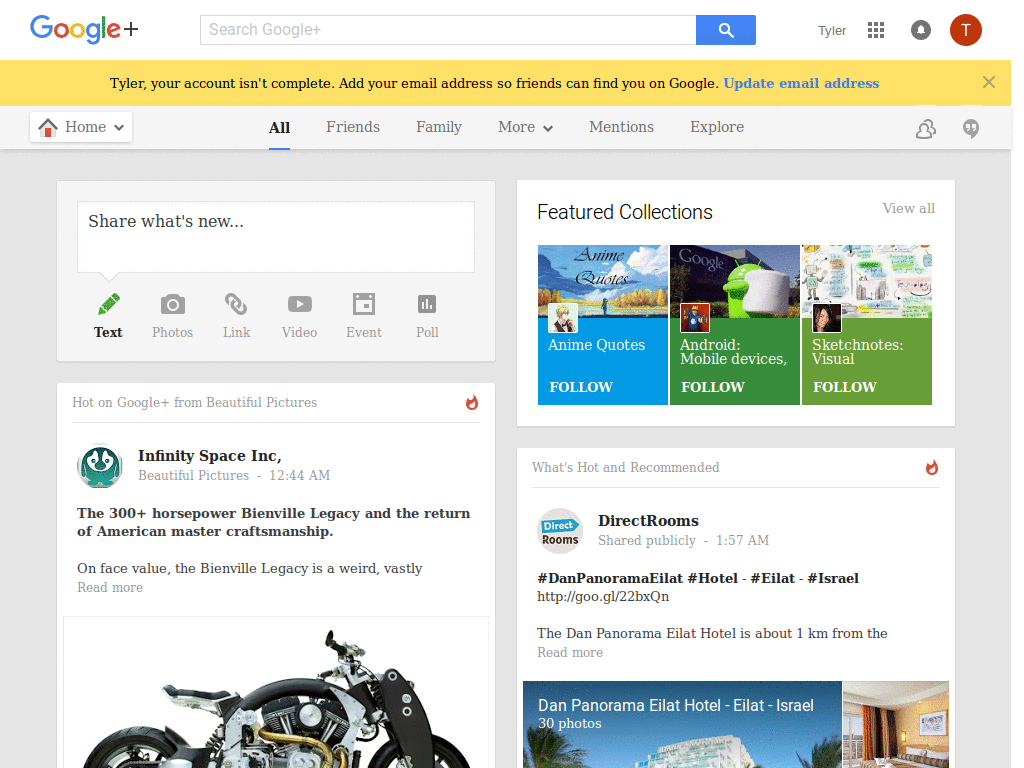Click the Google+ logo
1024x768 pixels.
coord(84,29)
